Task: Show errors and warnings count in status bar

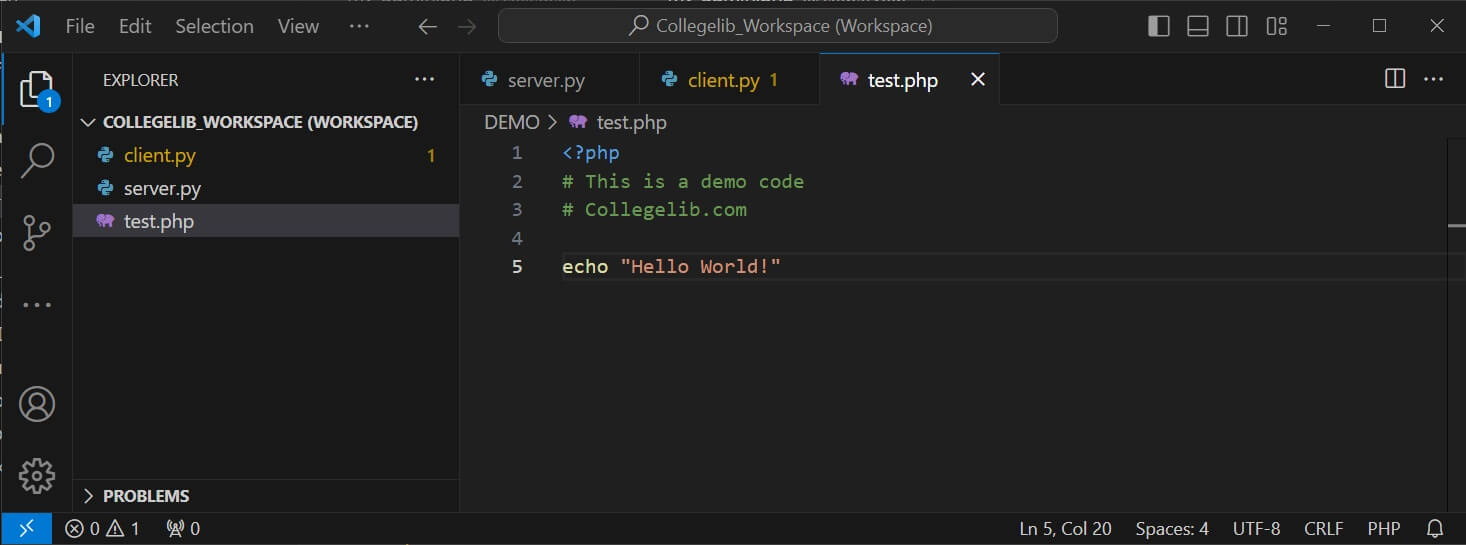Action: pyautogui.click(x=103, y=528)
